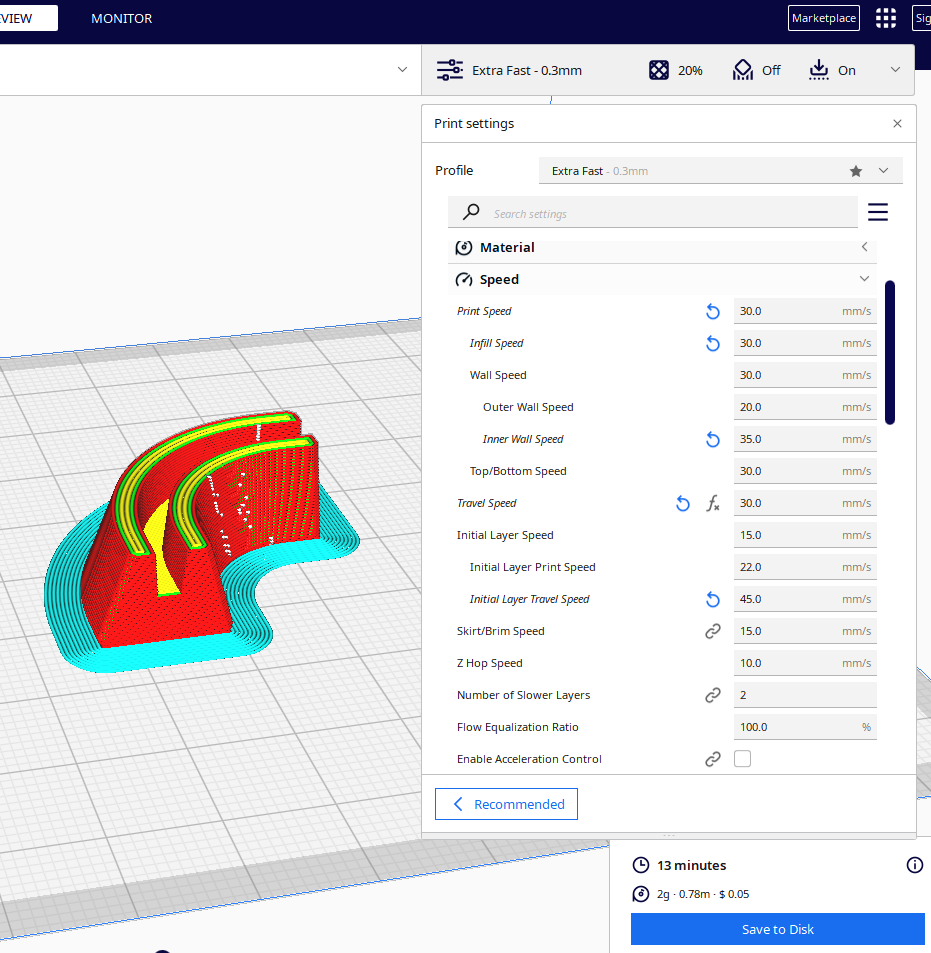Click inside the Search settings field
This screenshot has width=931, height=953.
650,212
